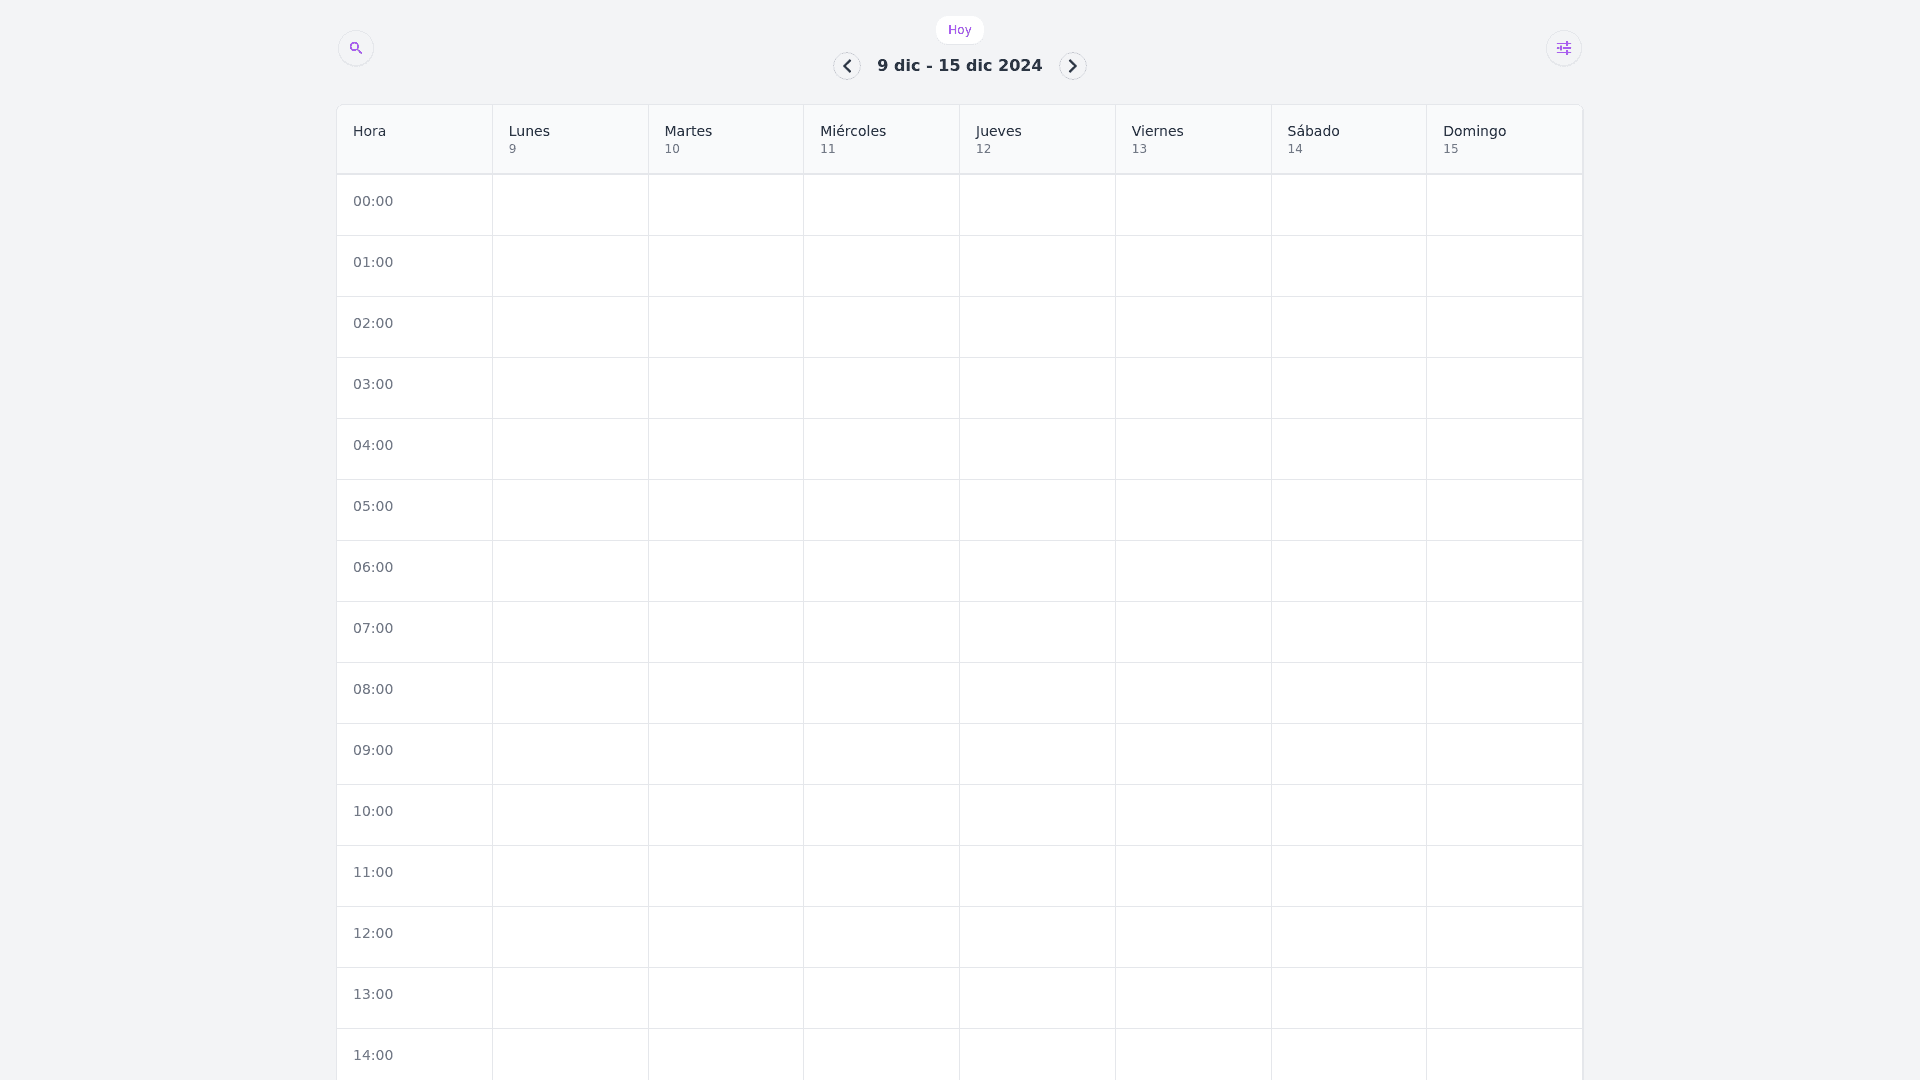Select the Sábado 14 column header
The height and width of the screenshot is (1080, 1920).
1349,139
